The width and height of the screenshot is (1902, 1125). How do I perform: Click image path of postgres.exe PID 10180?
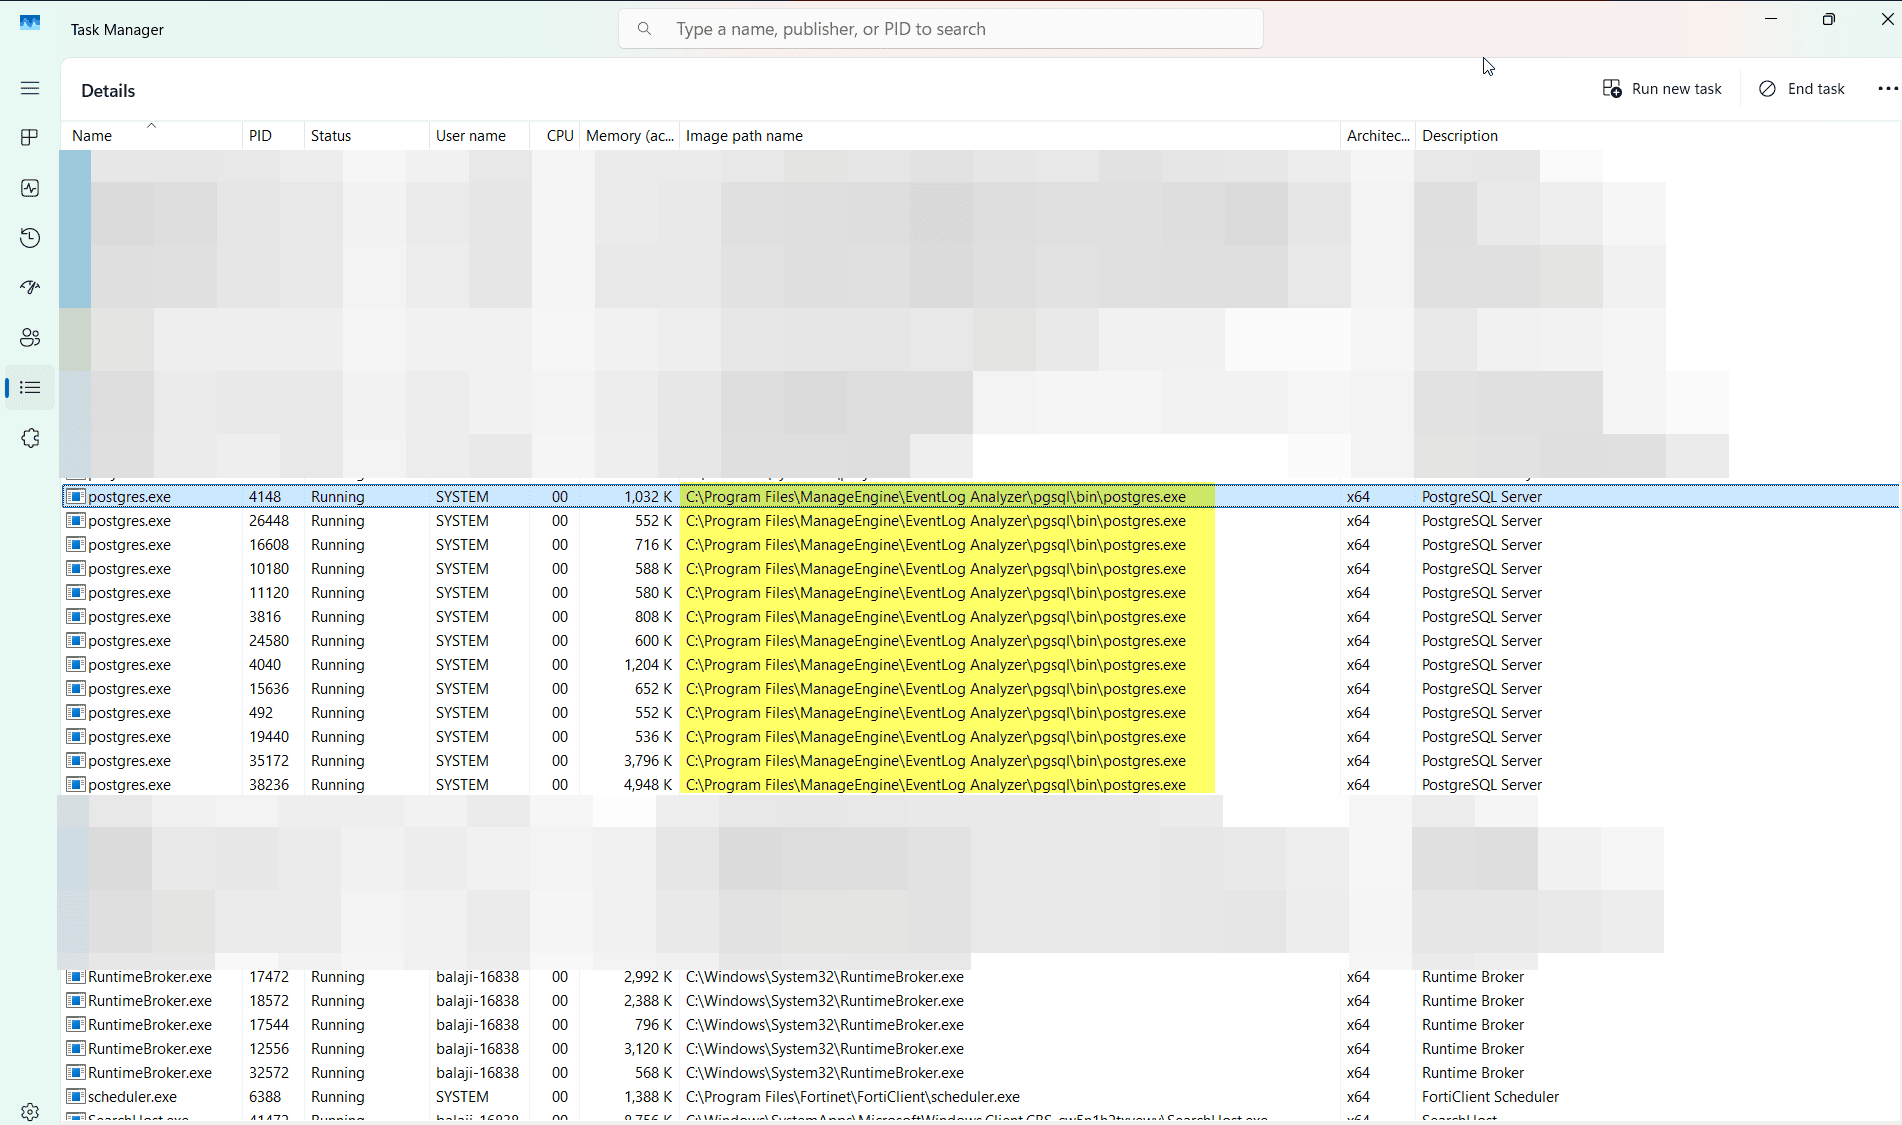[x=936, y=569]
